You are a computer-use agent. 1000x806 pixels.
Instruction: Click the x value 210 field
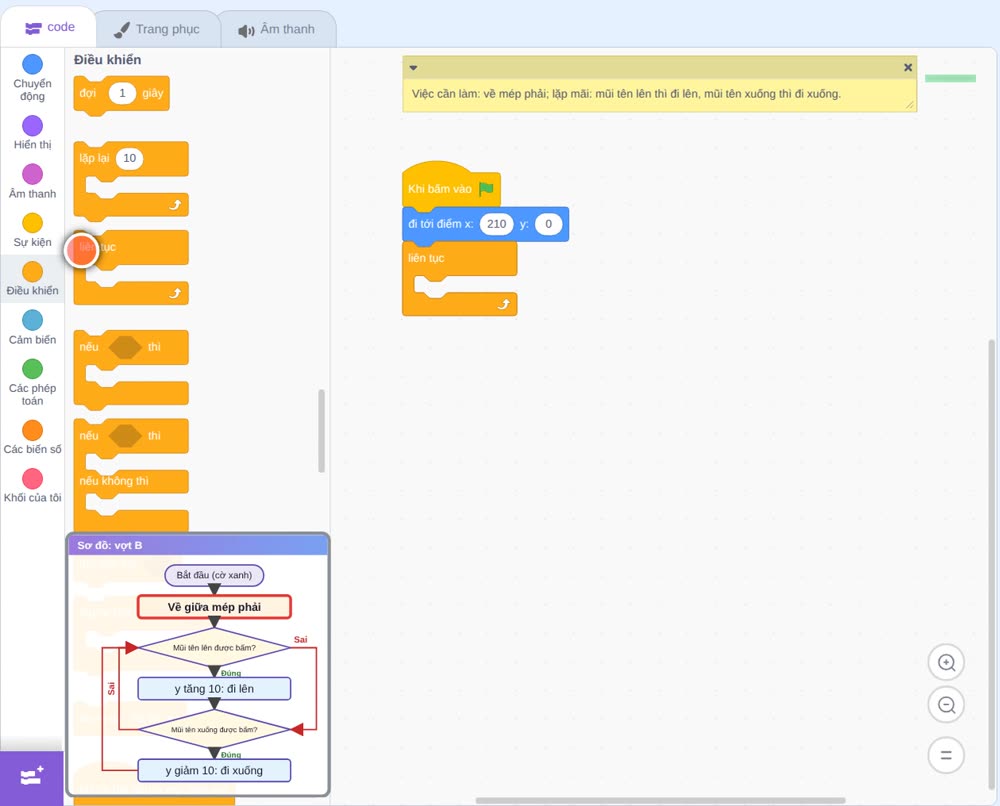pyautogui.click(x=496, y=224)
